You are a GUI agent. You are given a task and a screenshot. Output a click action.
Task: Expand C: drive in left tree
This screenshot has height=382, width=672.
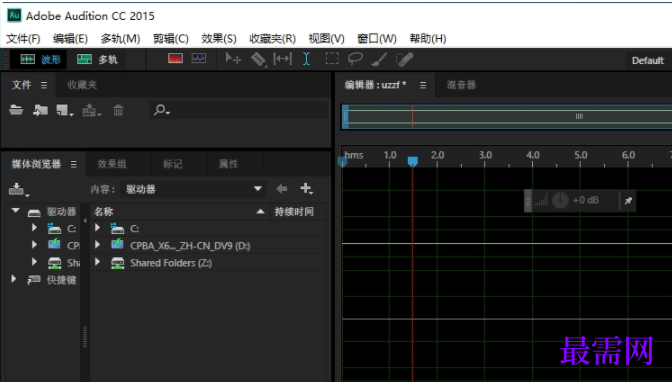34,228
